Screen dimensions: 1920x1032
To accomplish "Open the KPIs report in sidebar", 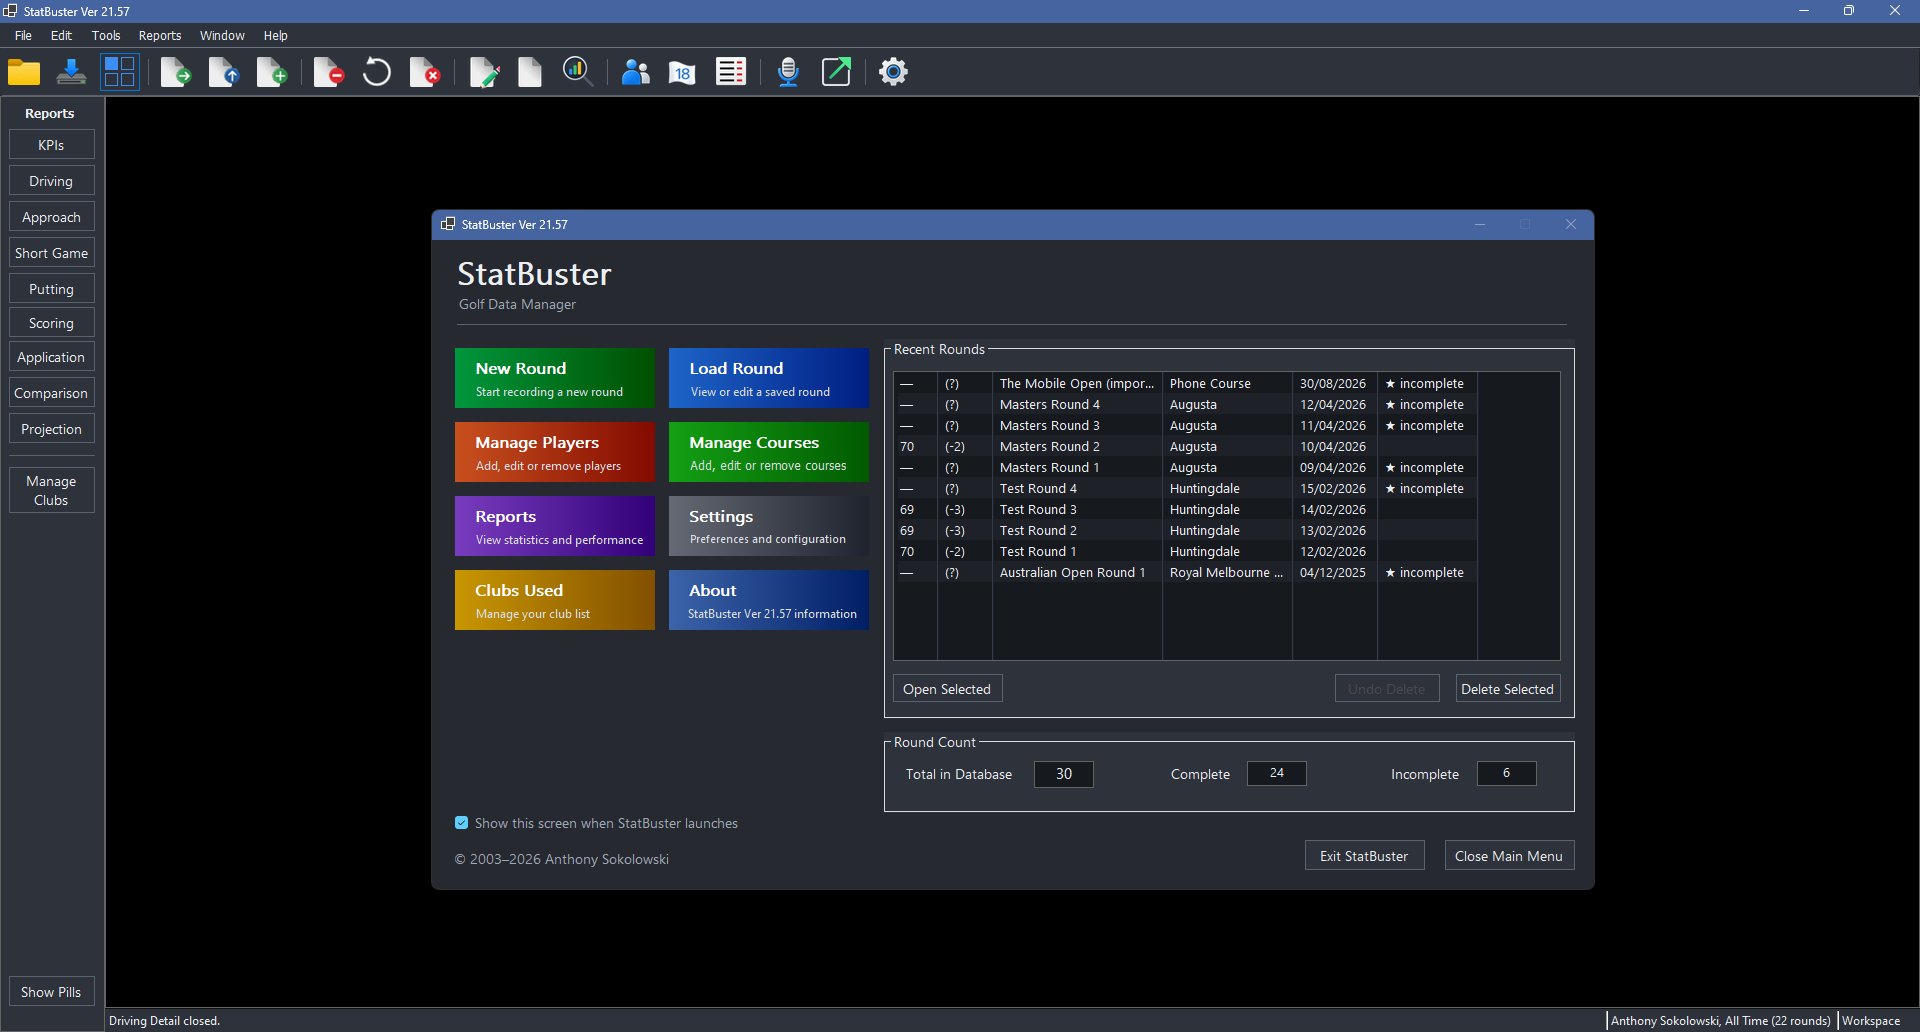I will click(52, 145).
